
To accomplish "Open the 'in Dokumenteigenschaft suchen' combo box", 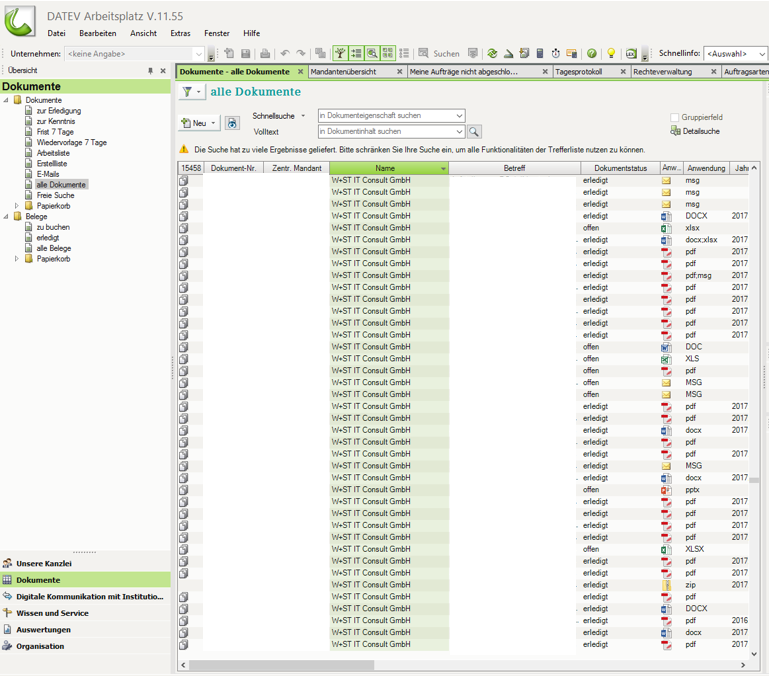I will [391, 116].
